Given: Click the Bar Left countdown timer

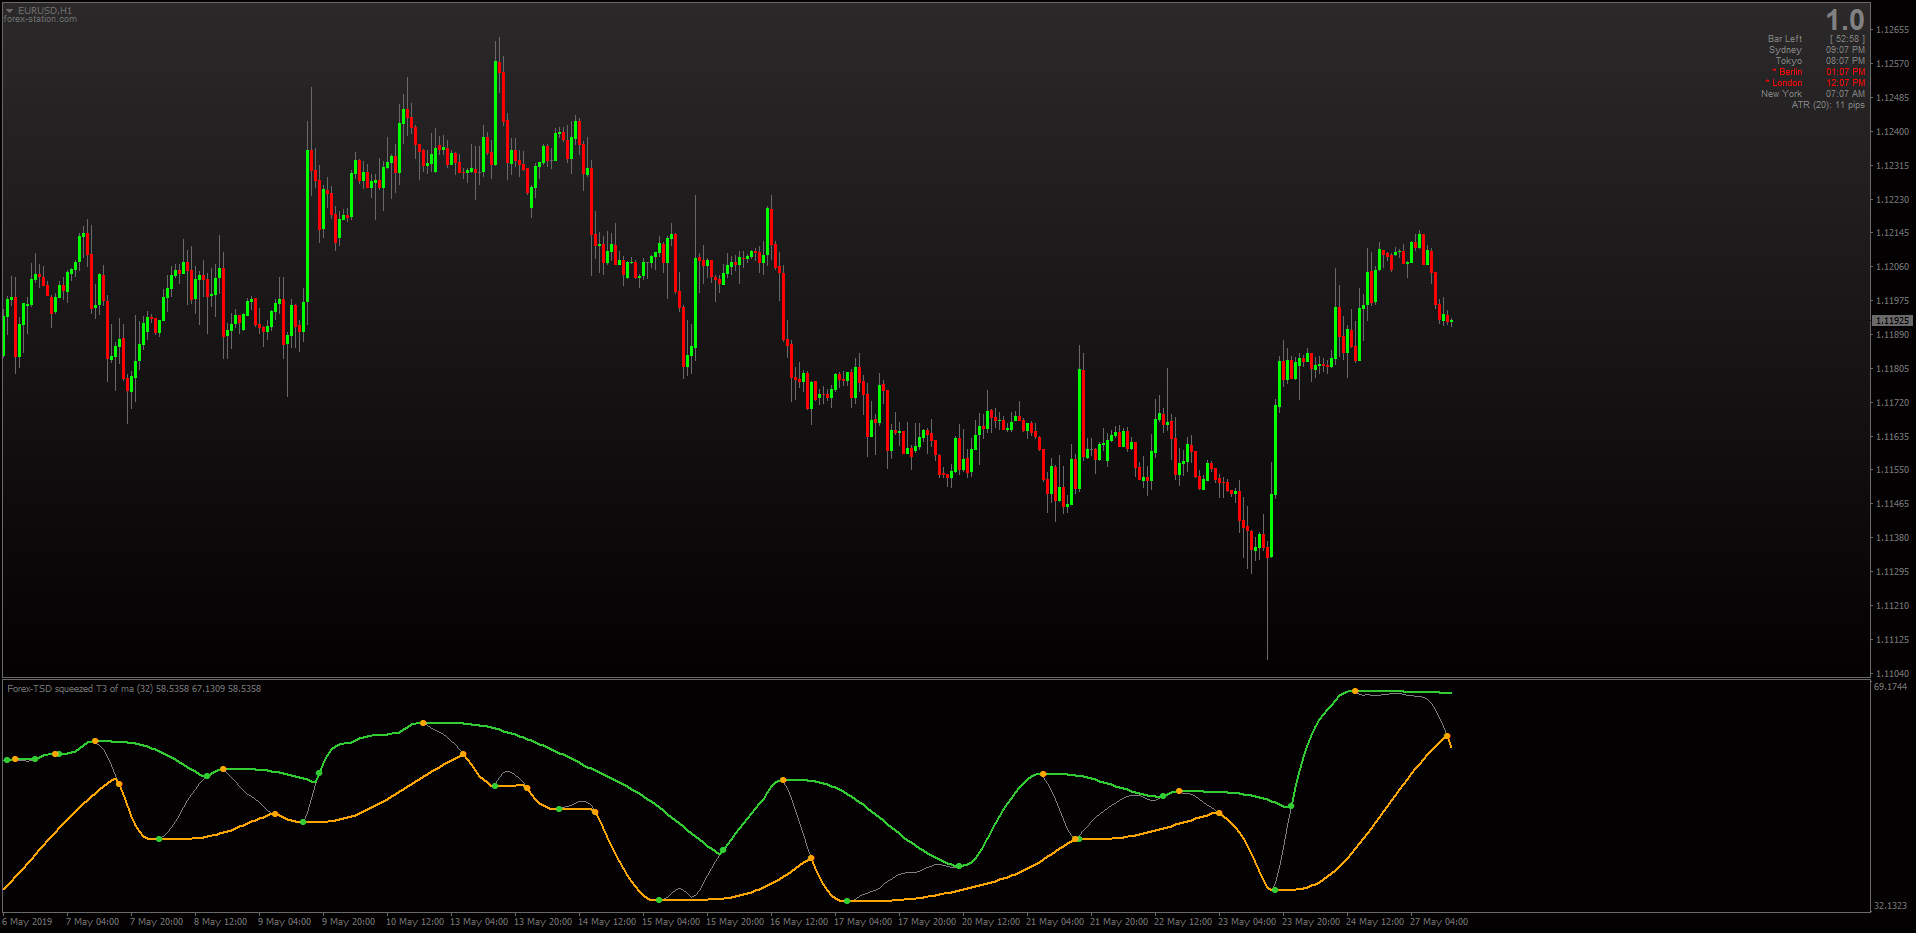Looking at the screenshot, I should (1847, 39).
